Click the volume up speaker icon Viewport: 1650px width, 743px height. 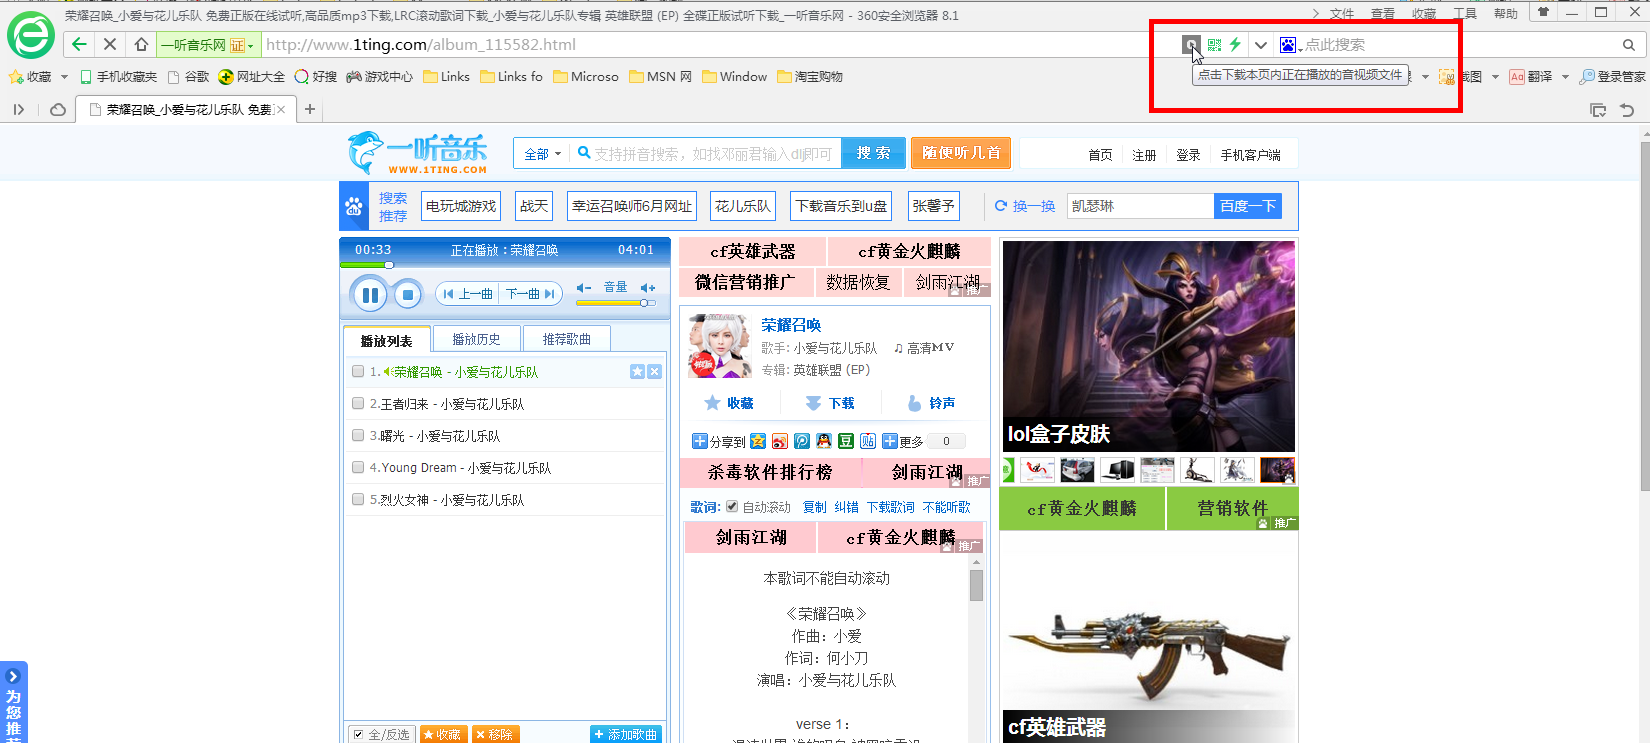[x=648, y=287]
